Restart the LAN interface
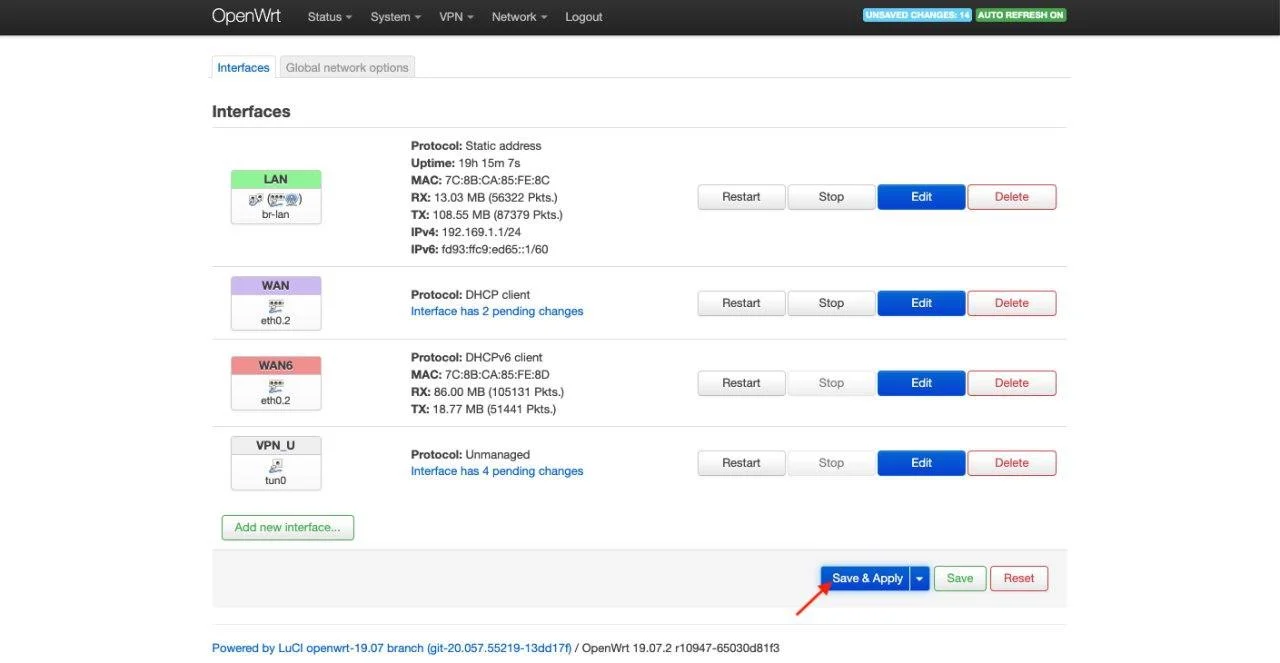Image resolution: width=1280 pixels, height=663 pixels. click(741, 197)
